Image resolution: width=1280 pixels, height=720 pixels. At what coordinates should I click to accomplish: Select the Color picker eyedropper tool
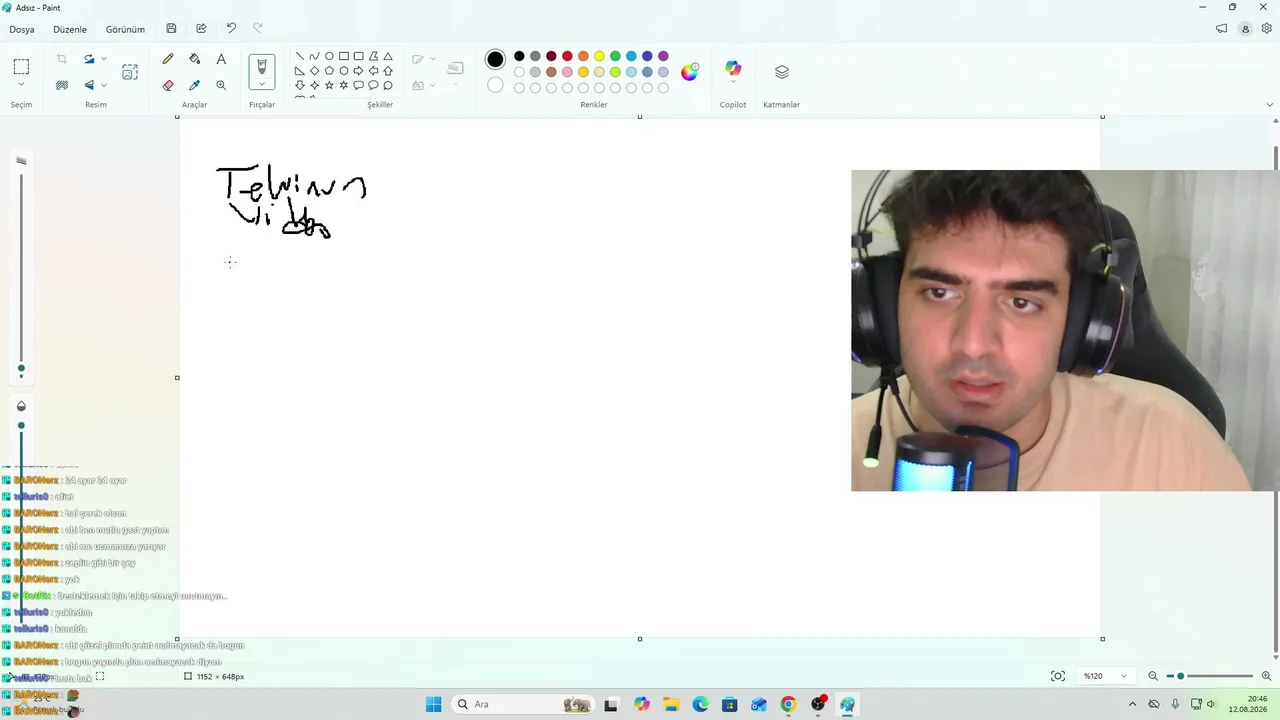[195, 86]
